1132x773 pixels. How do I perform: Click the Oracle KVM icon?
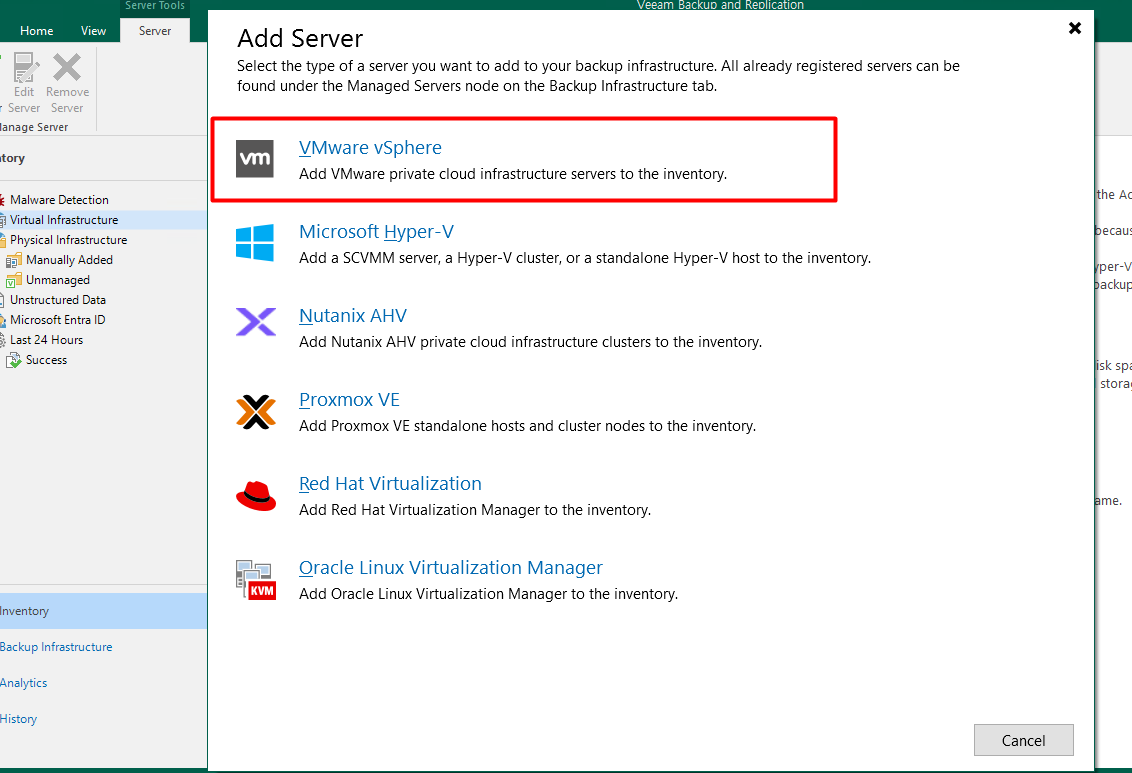point(256,580)
